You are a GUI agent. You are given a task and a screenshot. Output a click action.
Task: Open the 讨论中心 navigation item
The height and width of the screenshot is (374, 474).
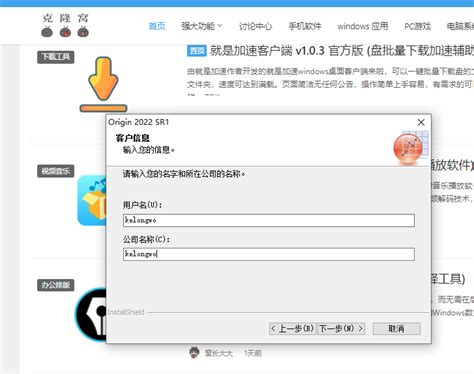(255, 26)
